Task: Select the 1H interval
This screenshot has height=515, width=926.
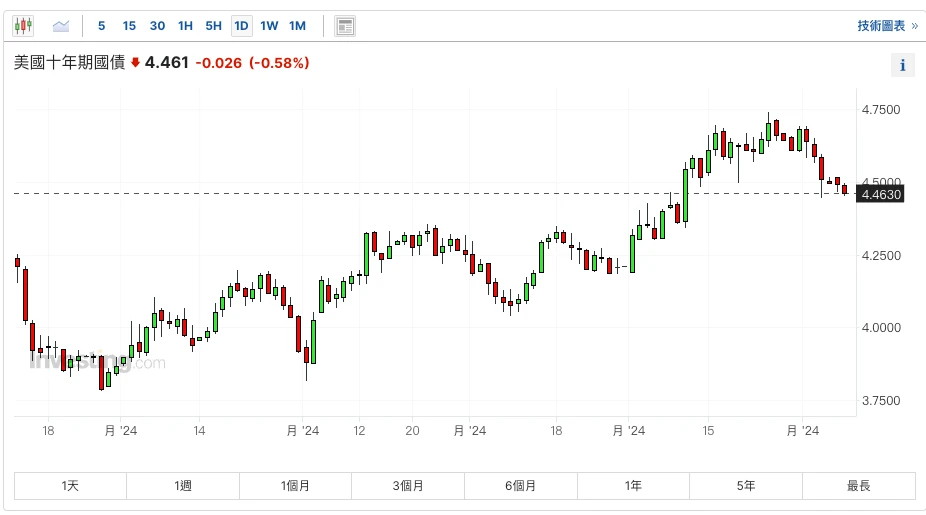Action: (x=185, y=26)
